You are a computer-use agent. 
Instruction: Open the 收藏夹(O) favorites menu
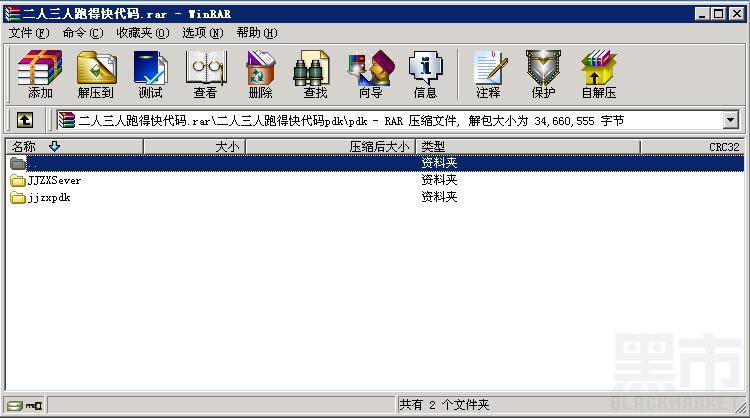point(143,33)
